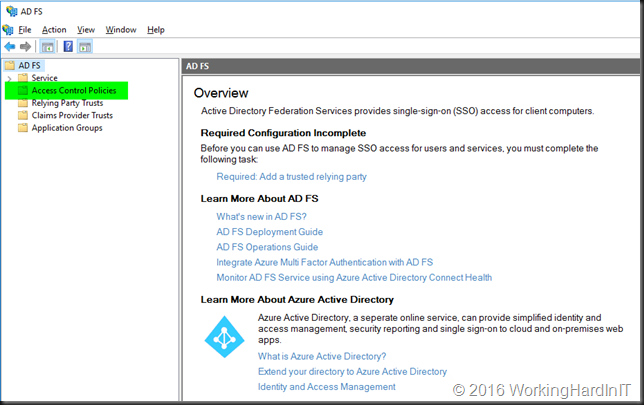The width and height of the screenshot is (644, 405).
Task: Open Extend your directory to Azure link
Action: tap(352, 371)
